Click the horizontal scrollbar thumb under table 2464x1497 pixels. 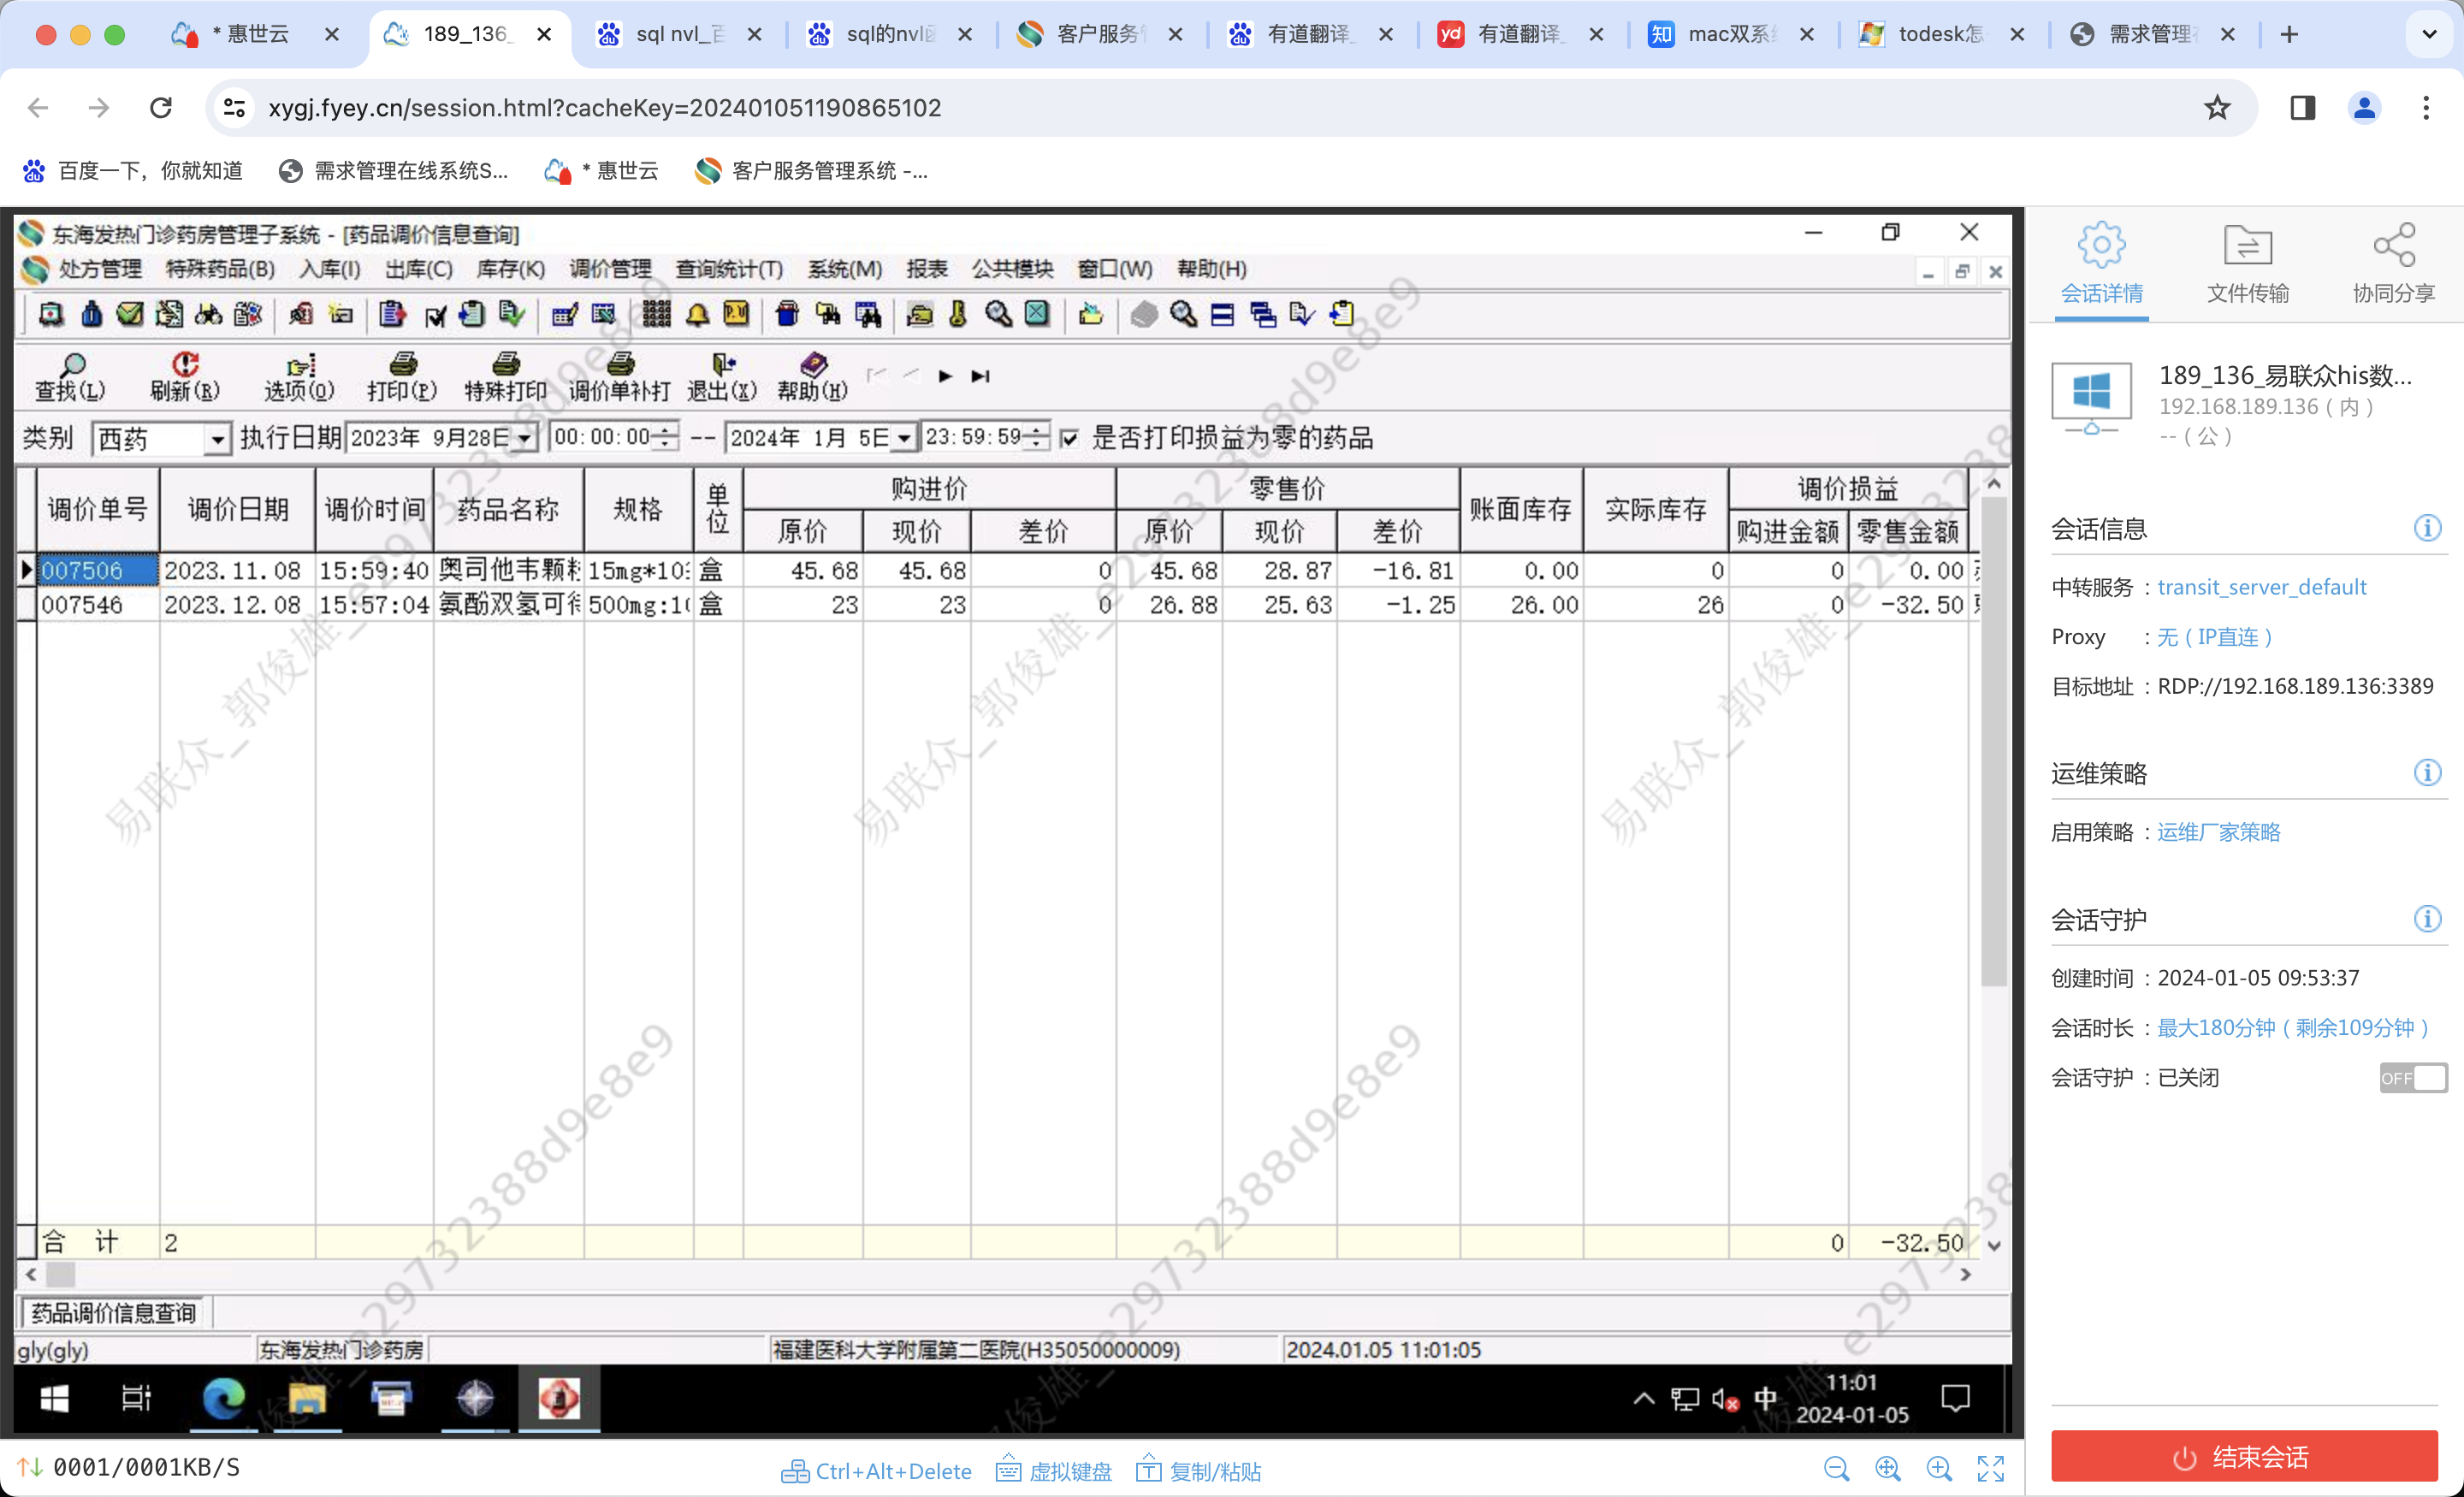point(61,1274)
